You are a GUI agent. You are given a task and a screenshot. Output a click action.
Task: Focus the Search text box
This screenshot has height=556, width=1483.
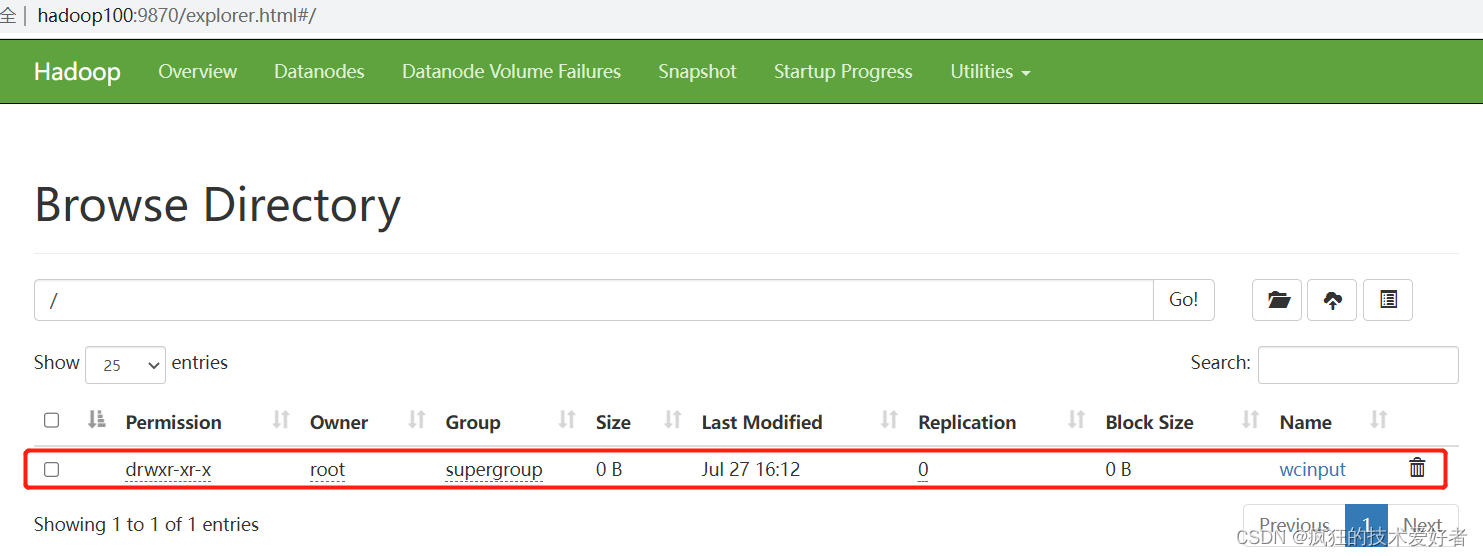[x=1357, y=365]
